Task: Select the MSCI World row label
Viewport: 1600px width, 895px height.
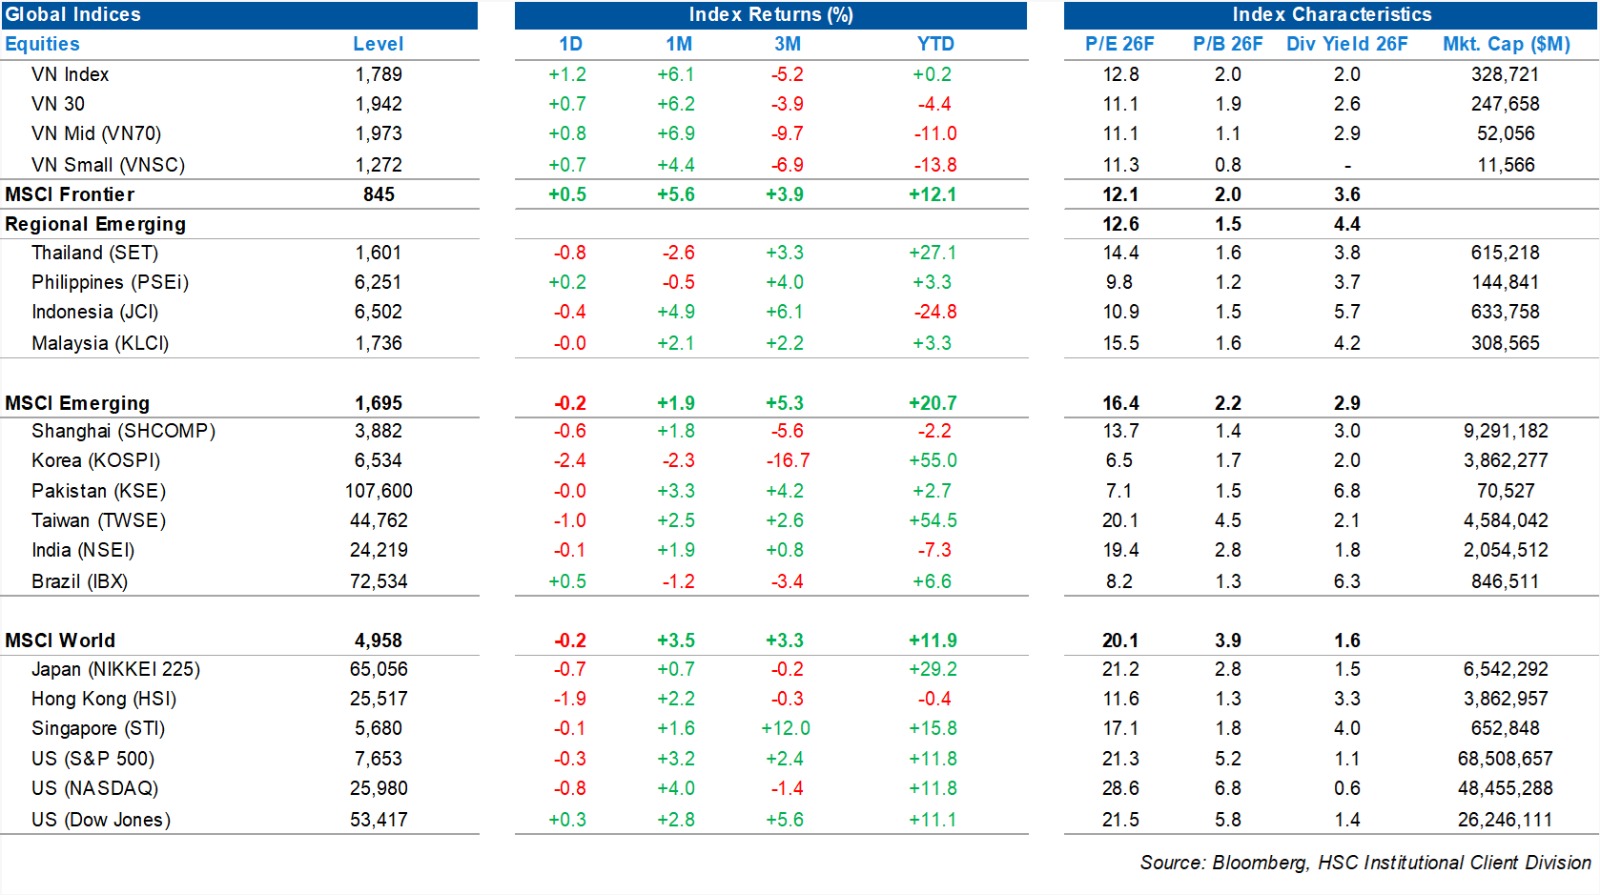Action: [x=60, y=640]
